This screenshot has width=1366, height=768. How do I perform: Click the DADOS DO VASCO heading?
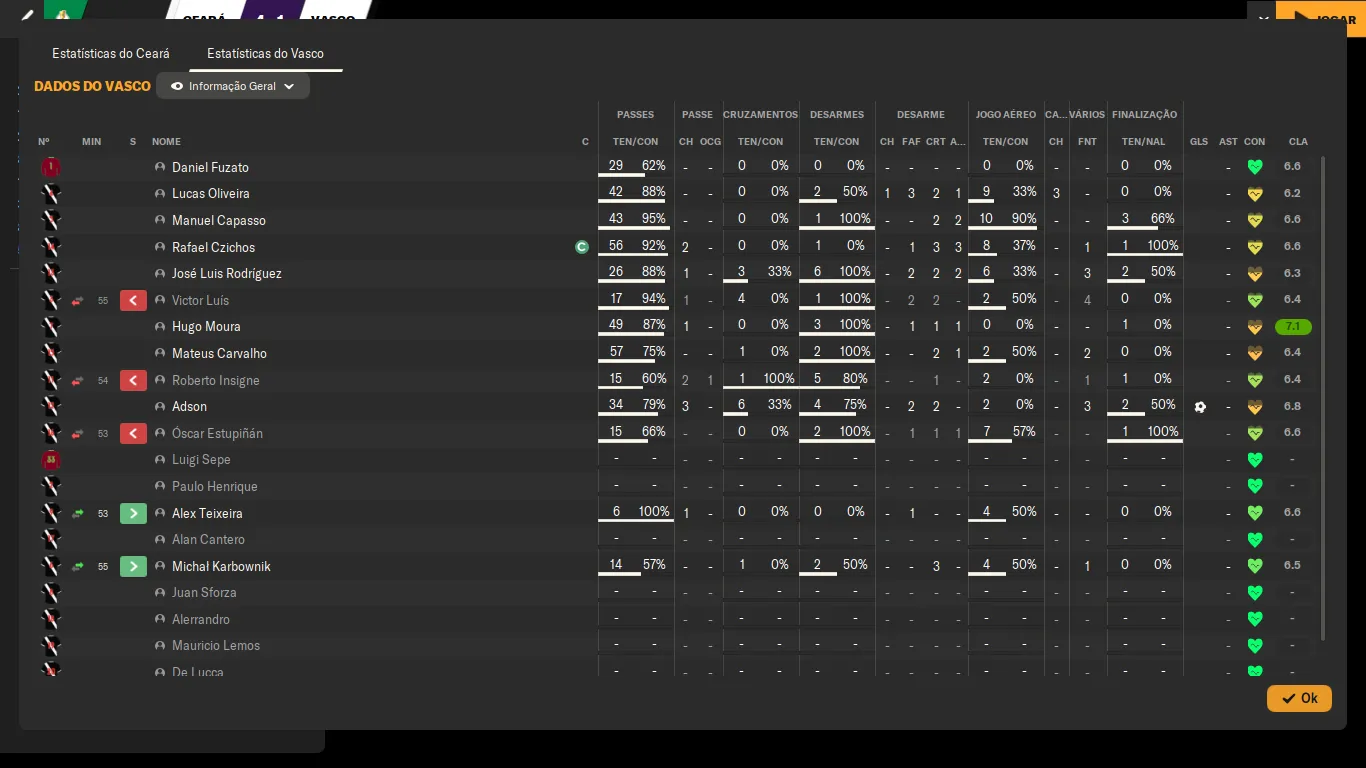[x=92, y=86]
